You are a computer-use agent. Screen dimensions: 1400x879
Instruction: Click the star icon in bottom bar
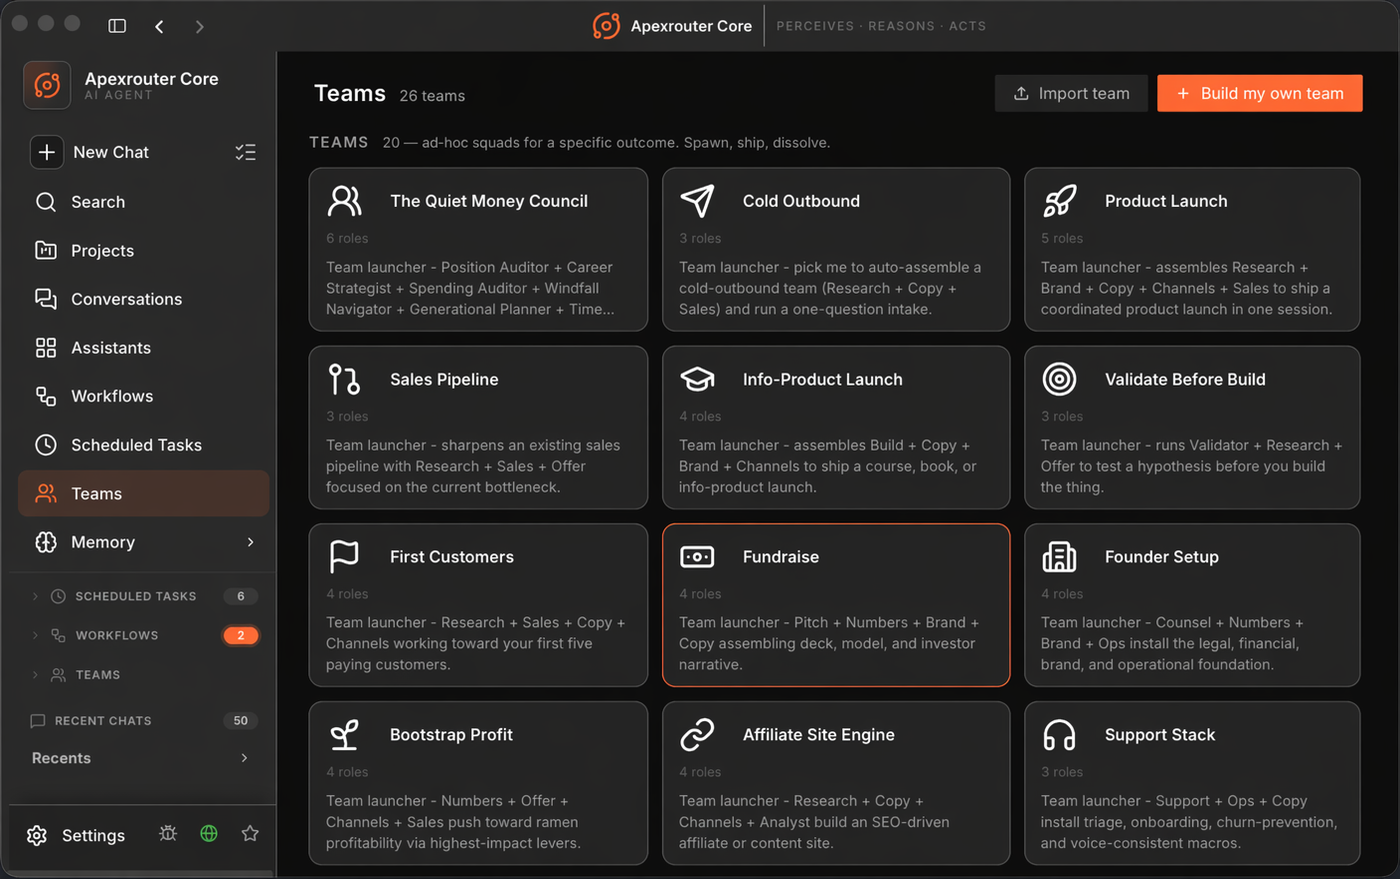[250, 833]
